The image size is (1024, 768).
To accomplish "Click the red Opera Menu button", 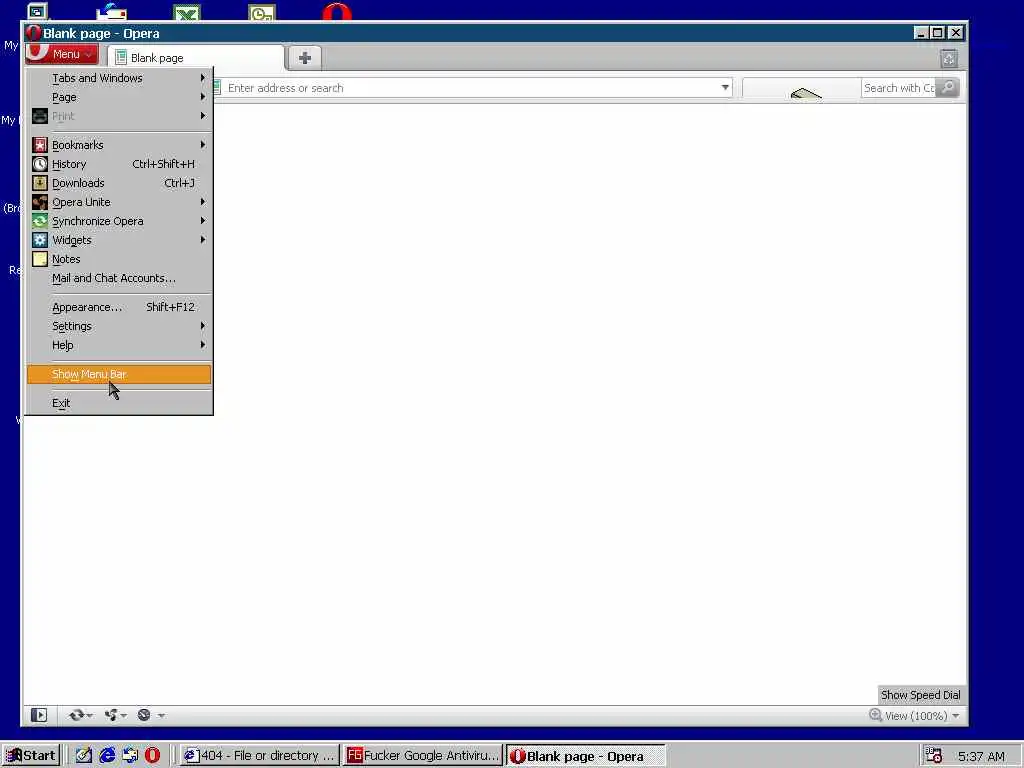I will (x=62, y=54).
